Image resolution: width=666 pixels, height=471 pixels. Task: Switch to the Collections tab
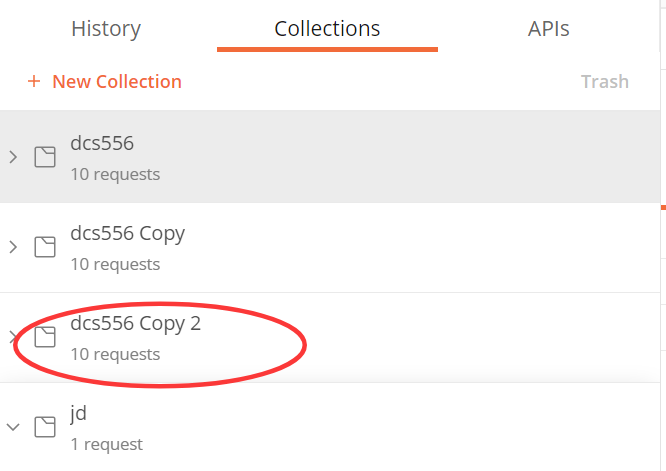[327, 29]
